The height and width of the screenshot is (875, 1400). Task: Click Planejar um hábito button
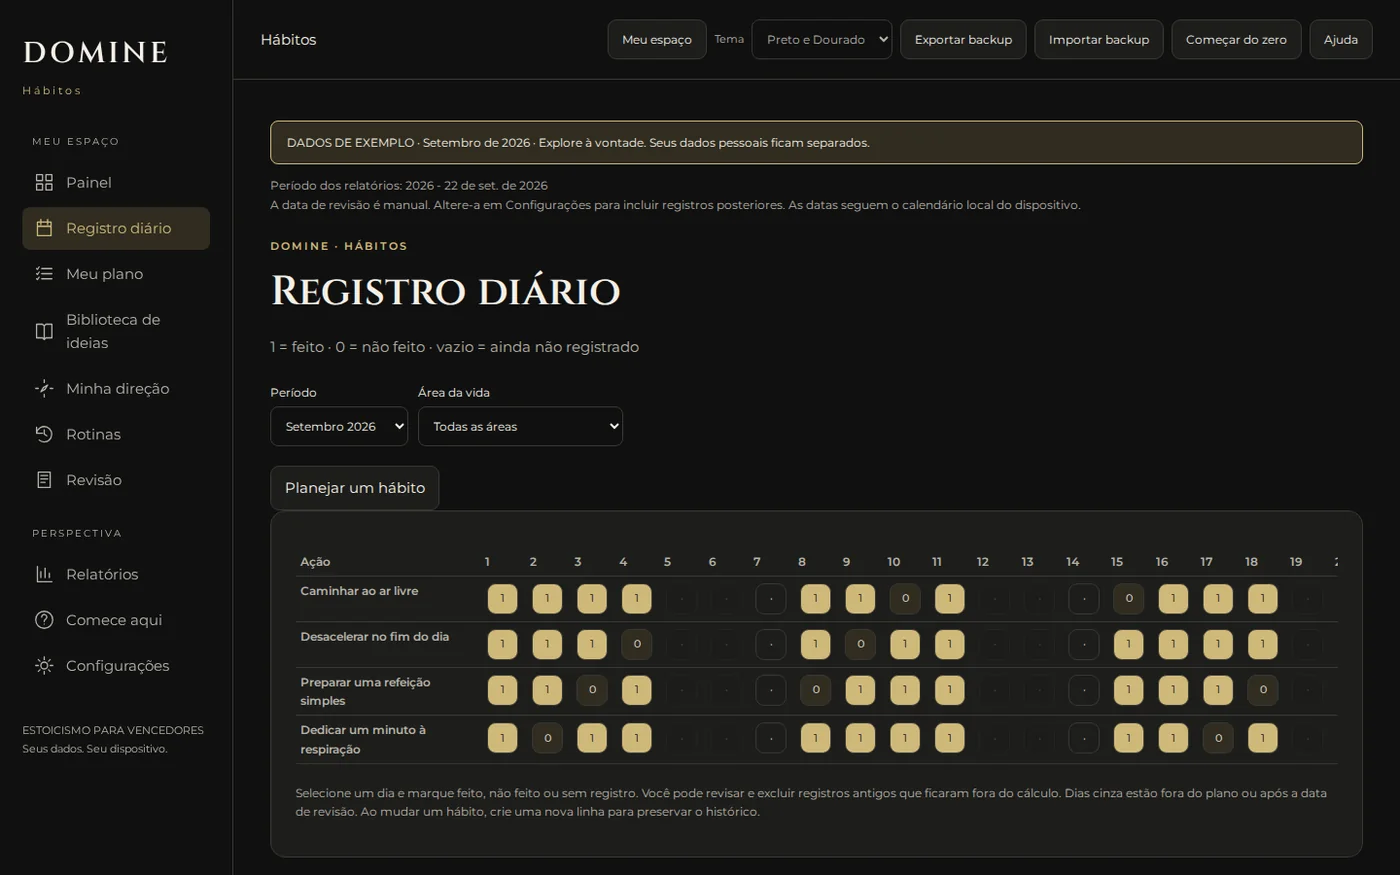click(x=355, y=488)
